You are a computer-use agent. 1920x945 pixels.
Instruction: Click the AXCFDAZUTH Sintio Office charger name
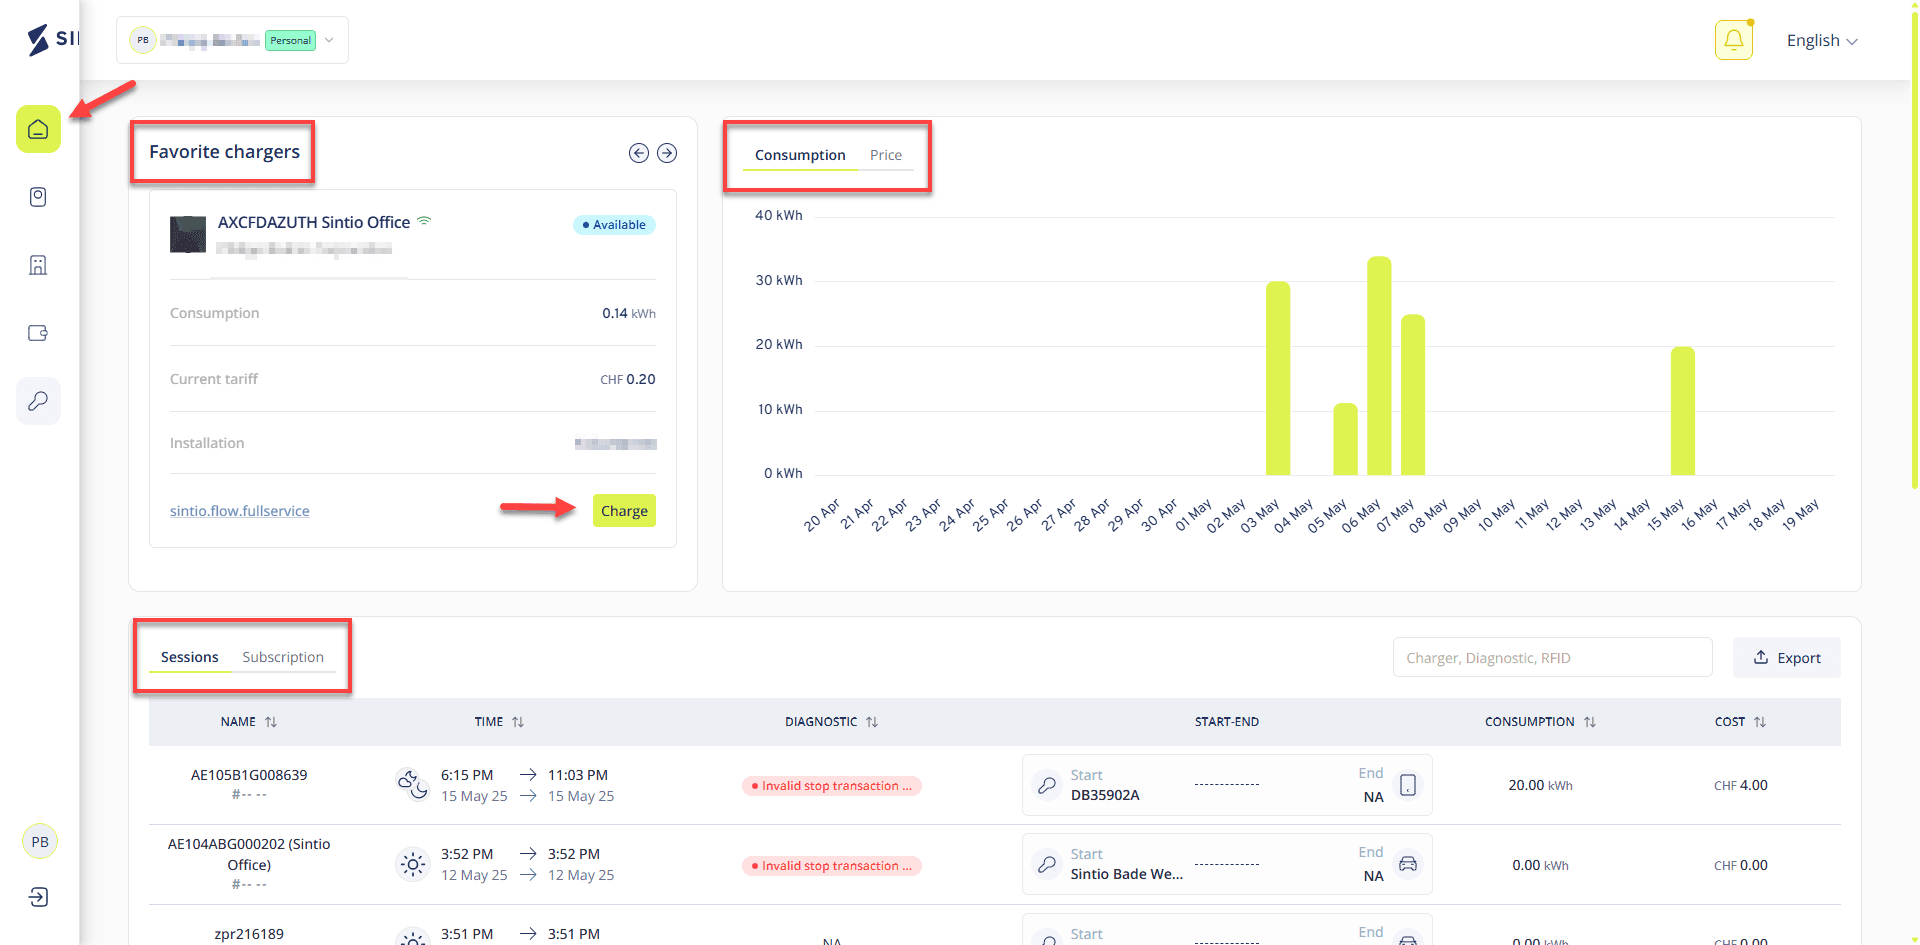pos(314,222)
